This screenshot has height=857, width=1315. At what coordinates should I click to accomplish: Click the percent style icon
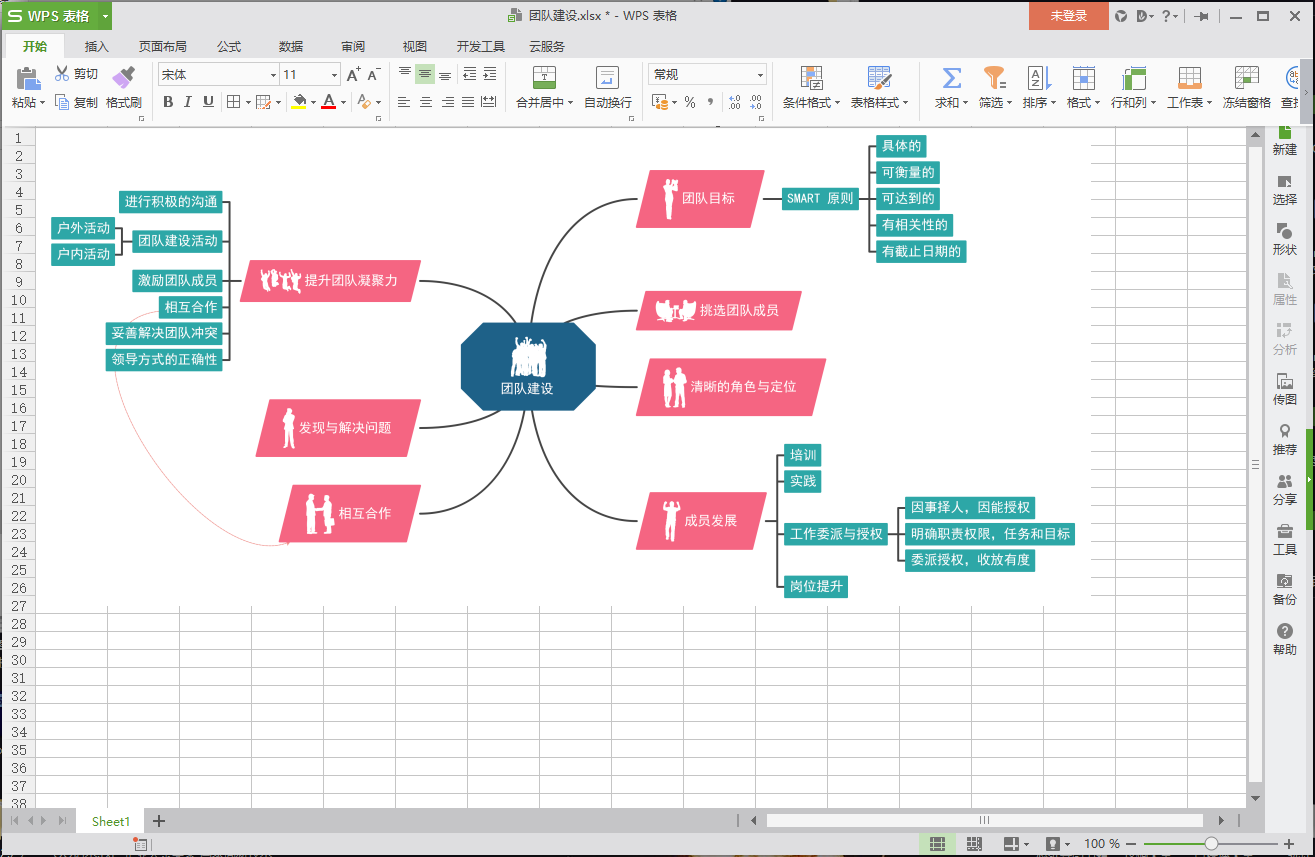pos(690,102)
